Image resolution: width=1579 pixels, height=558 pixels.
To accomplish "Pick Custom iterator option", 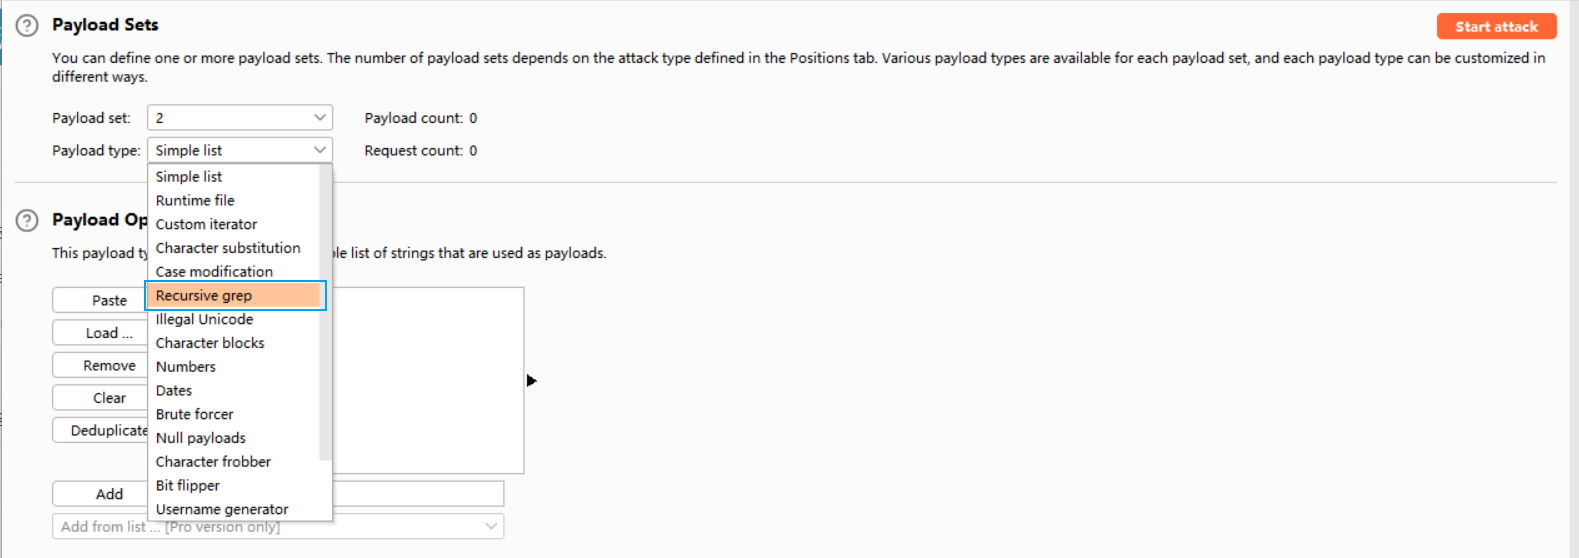I will pos(206,224).
